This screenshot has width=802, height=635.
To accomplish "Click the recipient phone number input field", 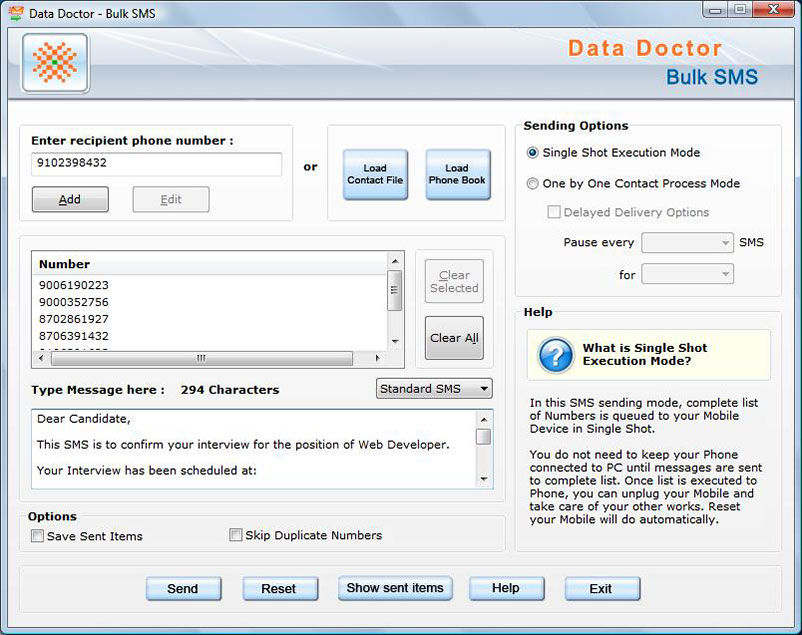I will (156, 164).
